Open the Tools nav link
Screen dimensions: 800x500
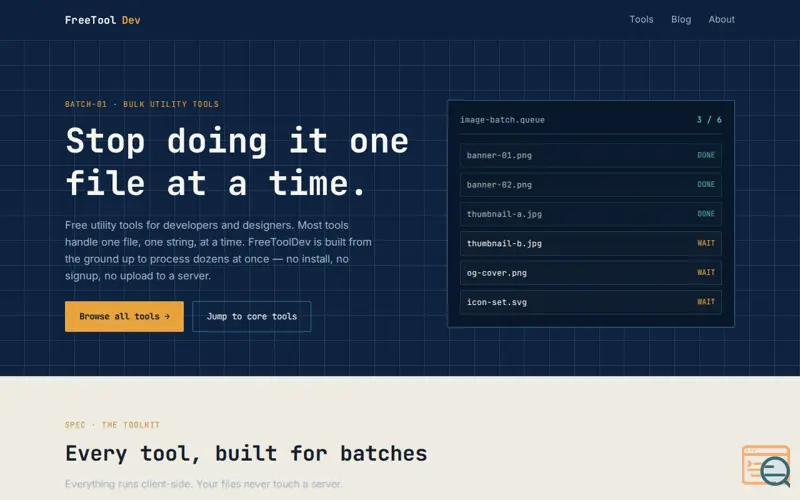641,19
